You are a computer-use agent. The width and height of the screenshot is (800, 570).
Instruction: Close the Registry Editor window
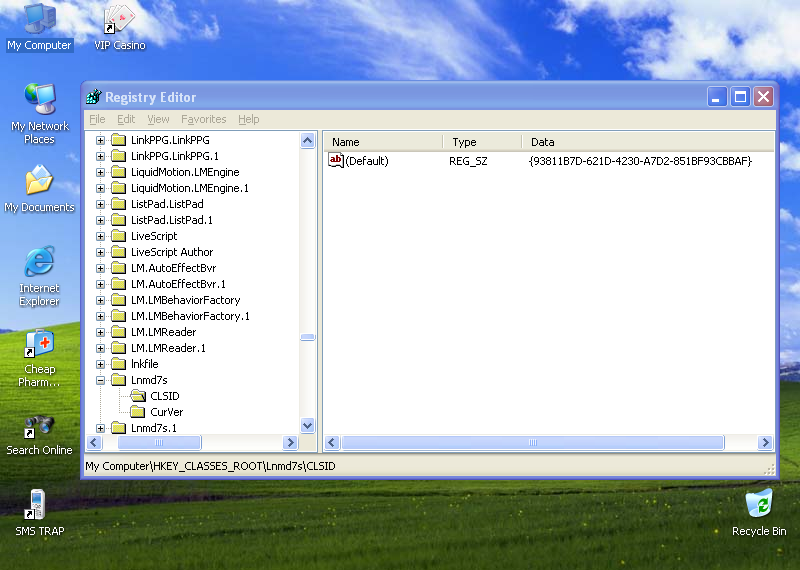[x=764, y=96]
